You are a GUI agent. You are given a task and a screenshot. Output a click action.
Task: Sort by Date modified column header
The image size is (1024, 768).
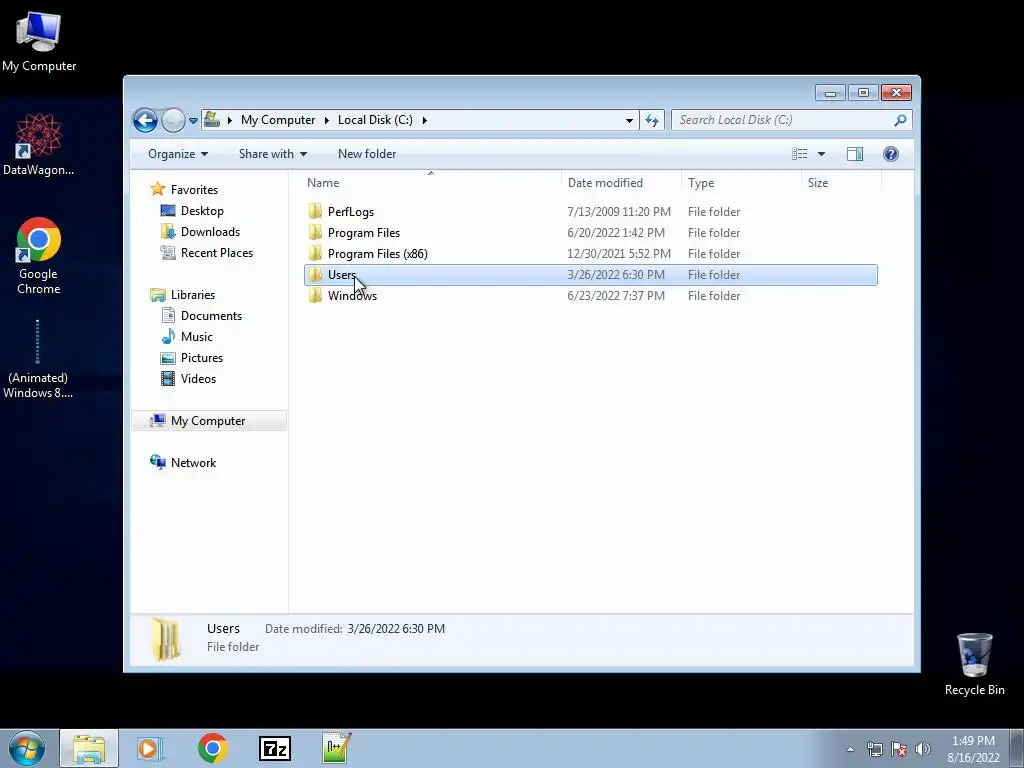621,183
